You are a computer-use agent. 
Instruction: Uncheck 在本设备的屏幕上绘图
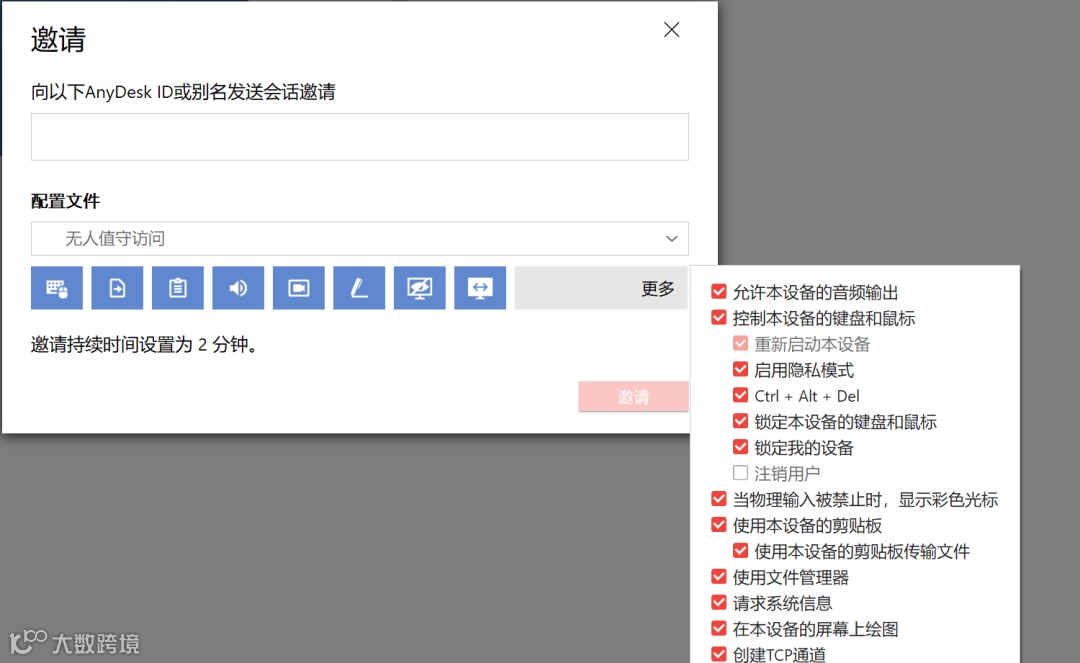tap(718, 629)
